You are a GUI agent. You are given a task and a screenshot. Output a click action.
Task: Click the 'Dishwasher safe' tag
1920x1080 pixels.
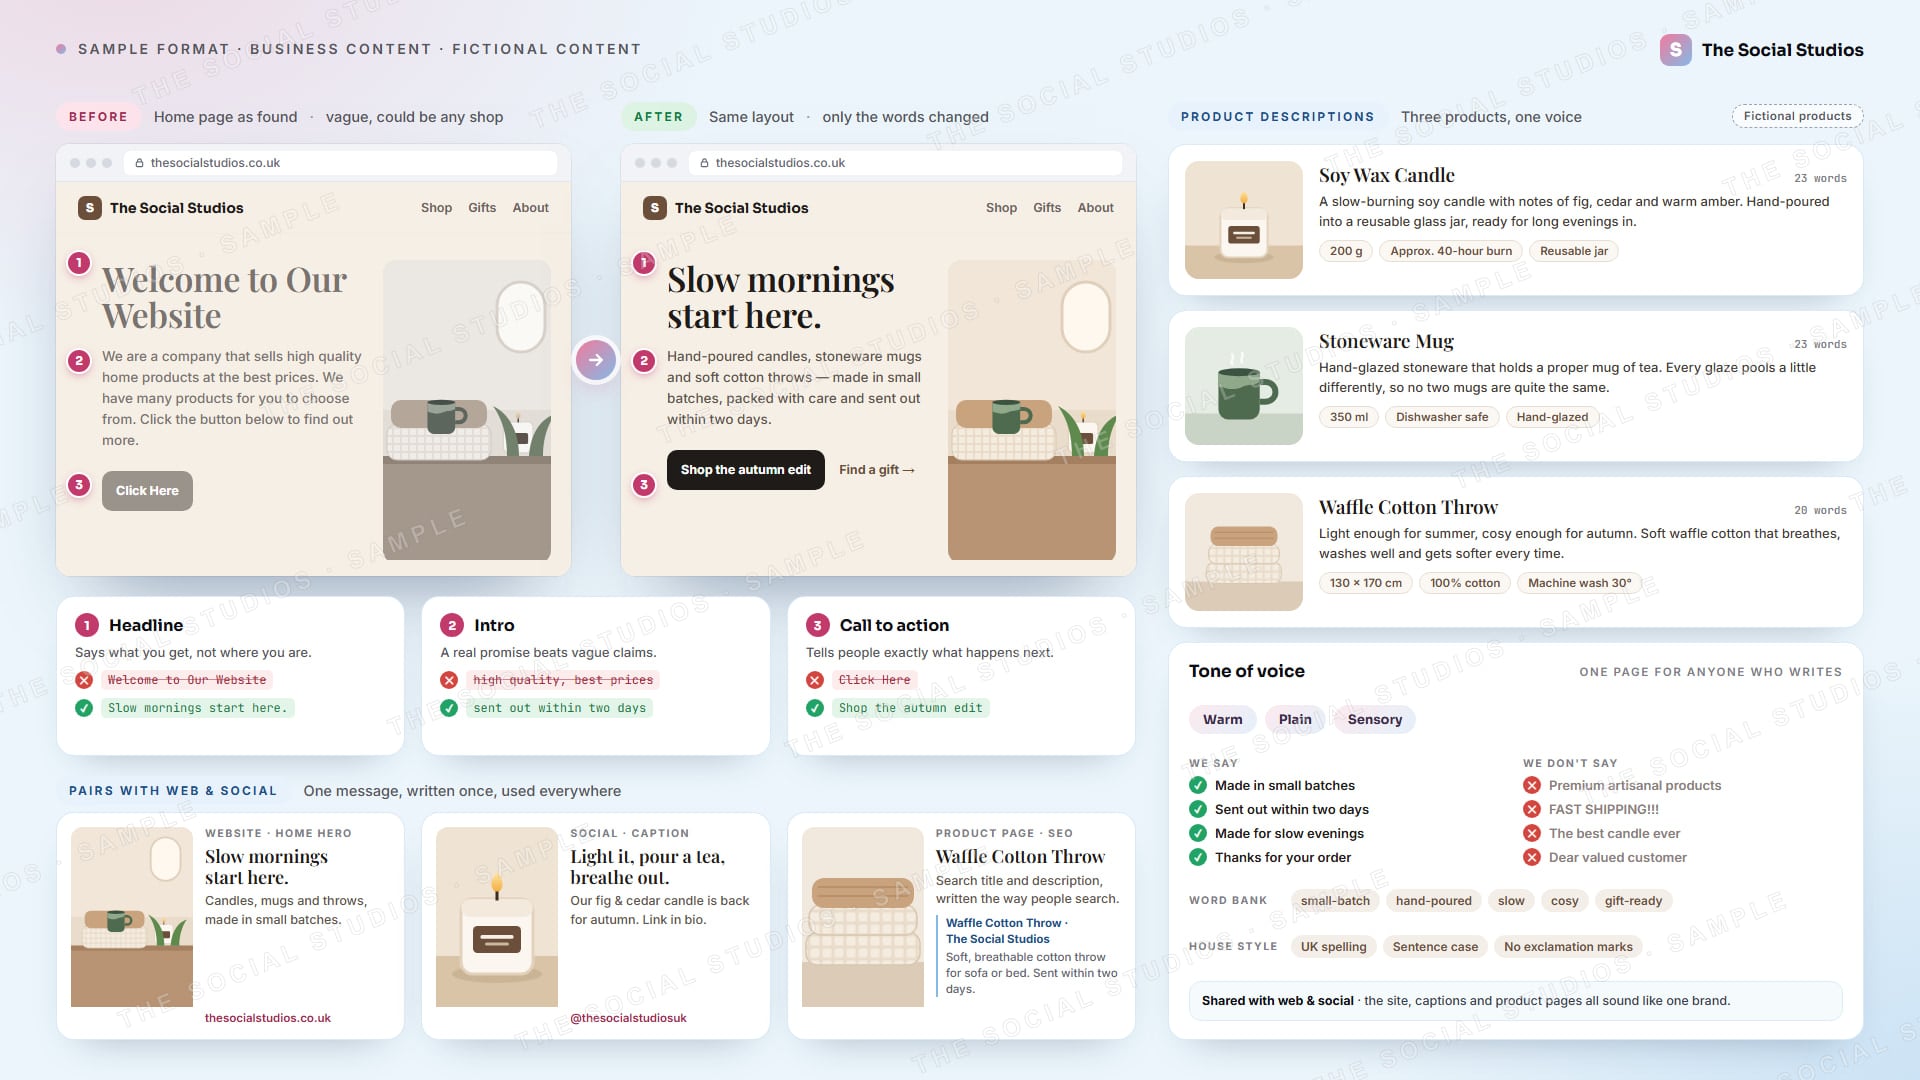click(x=1442, y=417)
